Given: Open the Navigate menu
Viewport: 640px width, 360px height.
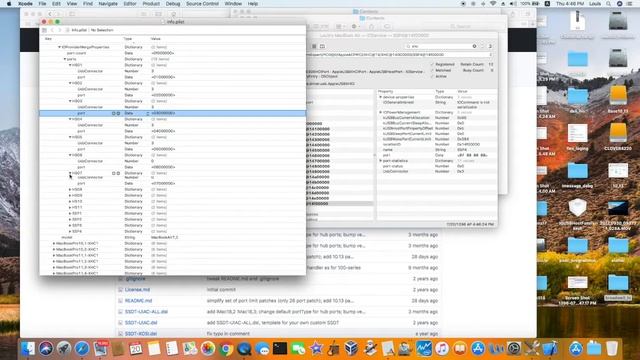Looking at the screenshot, I should tap(108, 4).
